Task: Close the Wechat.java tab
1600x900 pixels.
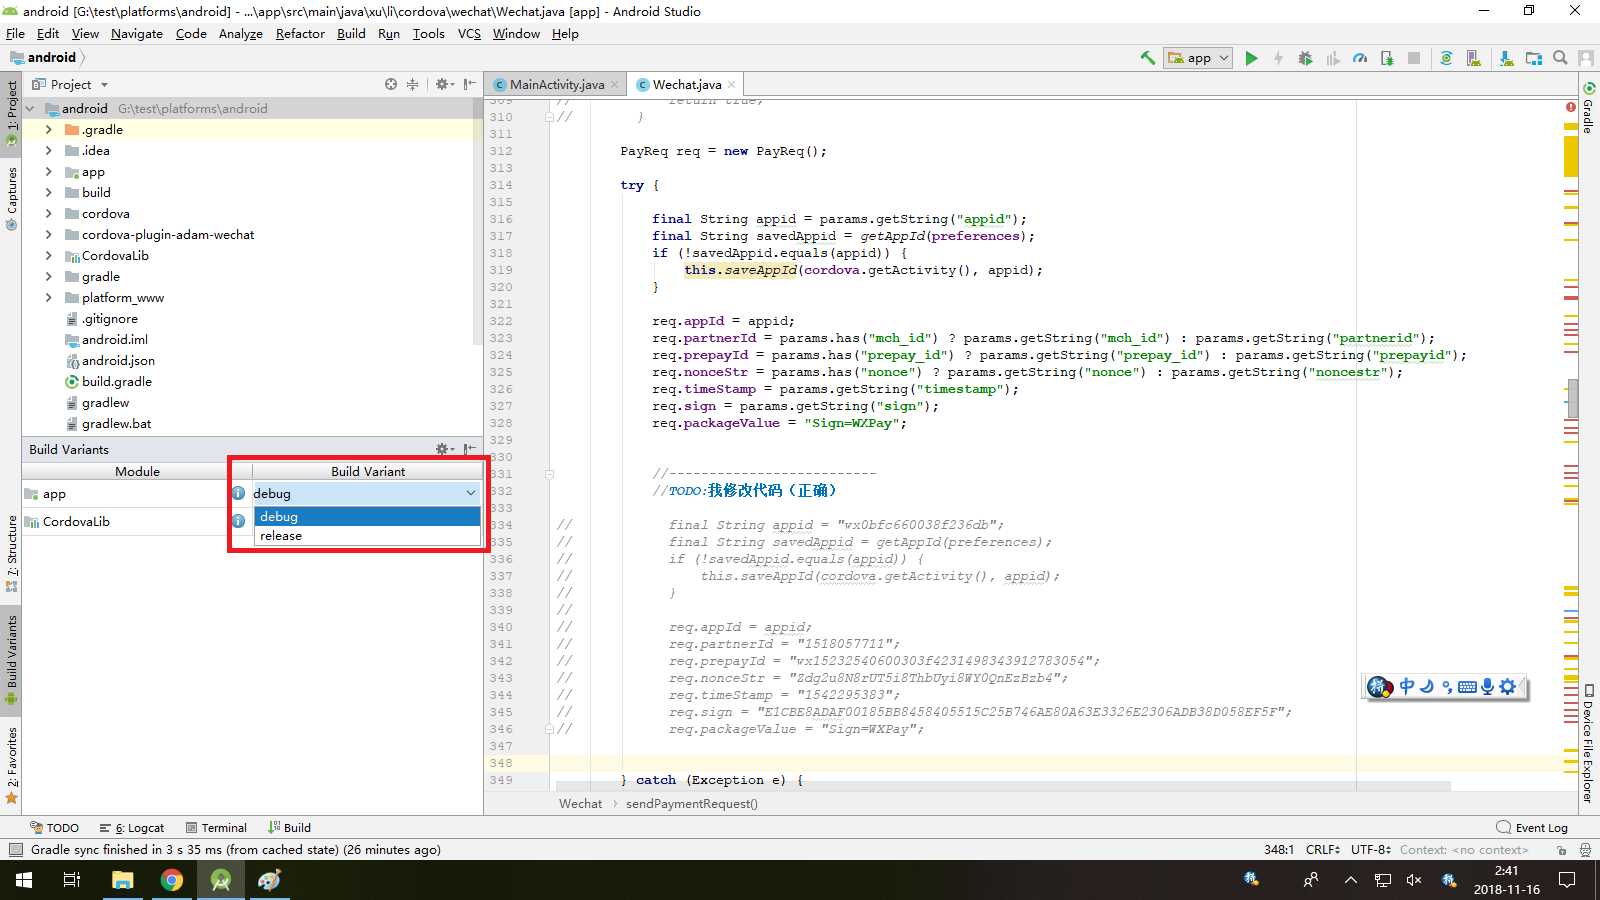Action: tap(732, 84)
